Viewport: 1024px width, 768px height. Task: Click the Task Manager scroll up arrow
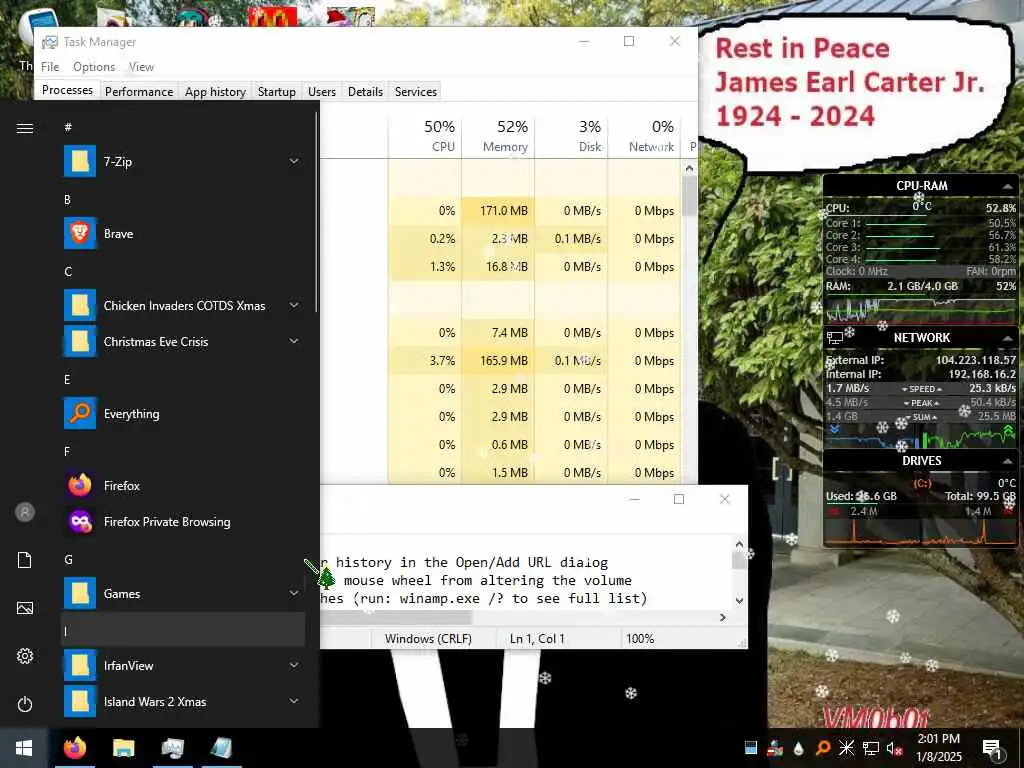[689, 168]
